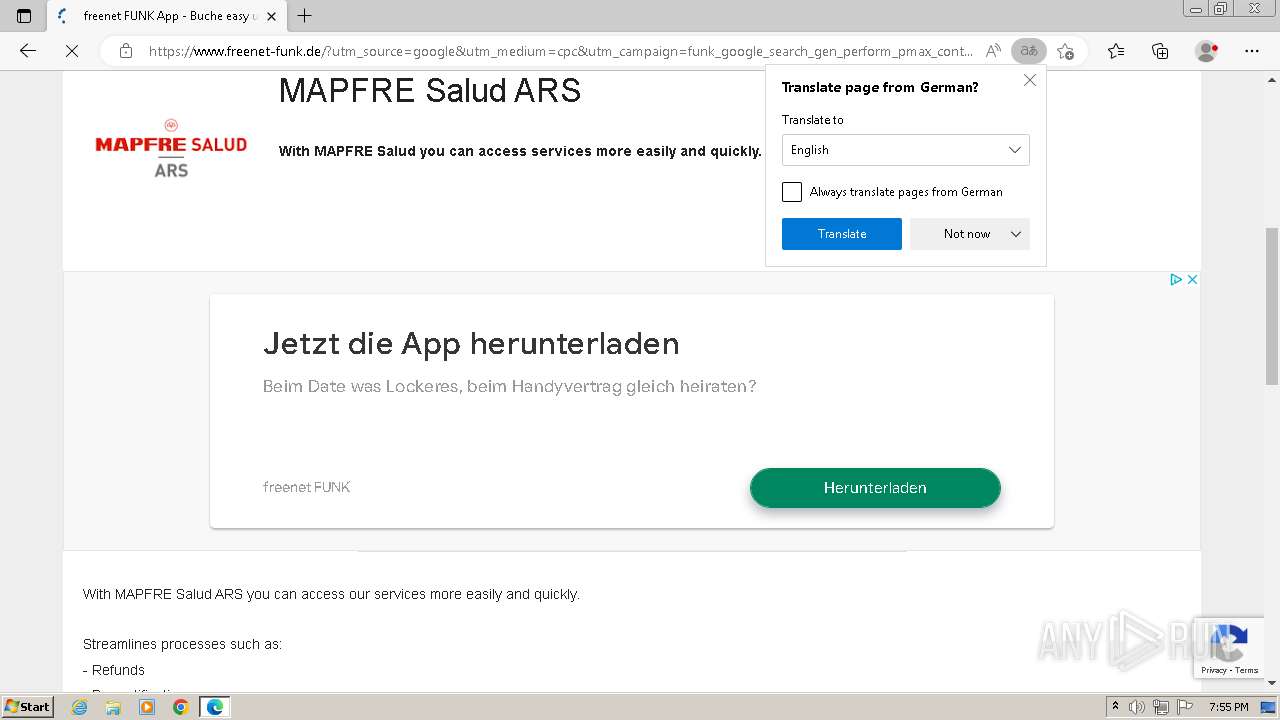The image size is (1280, 720).
Task: Open the user profile icon
Action: tap(1206, 51)
